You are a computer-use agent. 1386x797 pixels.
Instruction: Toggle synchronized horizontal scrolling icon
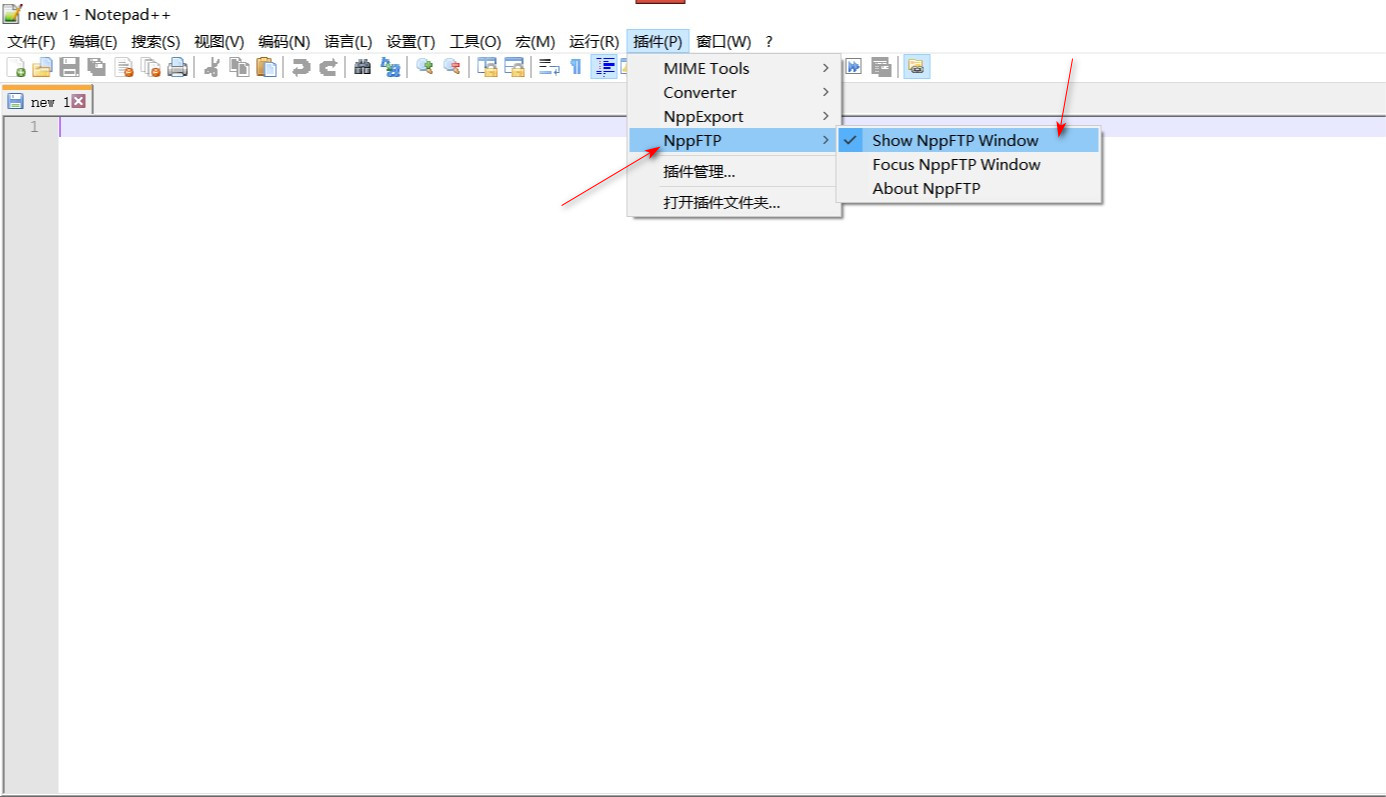(514, 67)
